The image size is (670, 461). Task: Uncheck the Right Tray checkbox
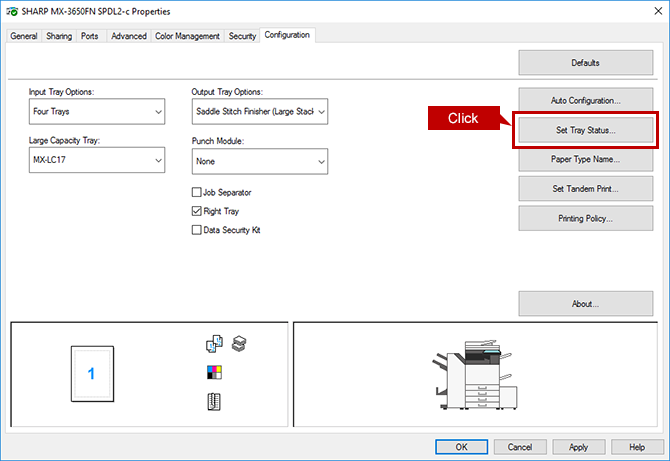tap(197, 211)
